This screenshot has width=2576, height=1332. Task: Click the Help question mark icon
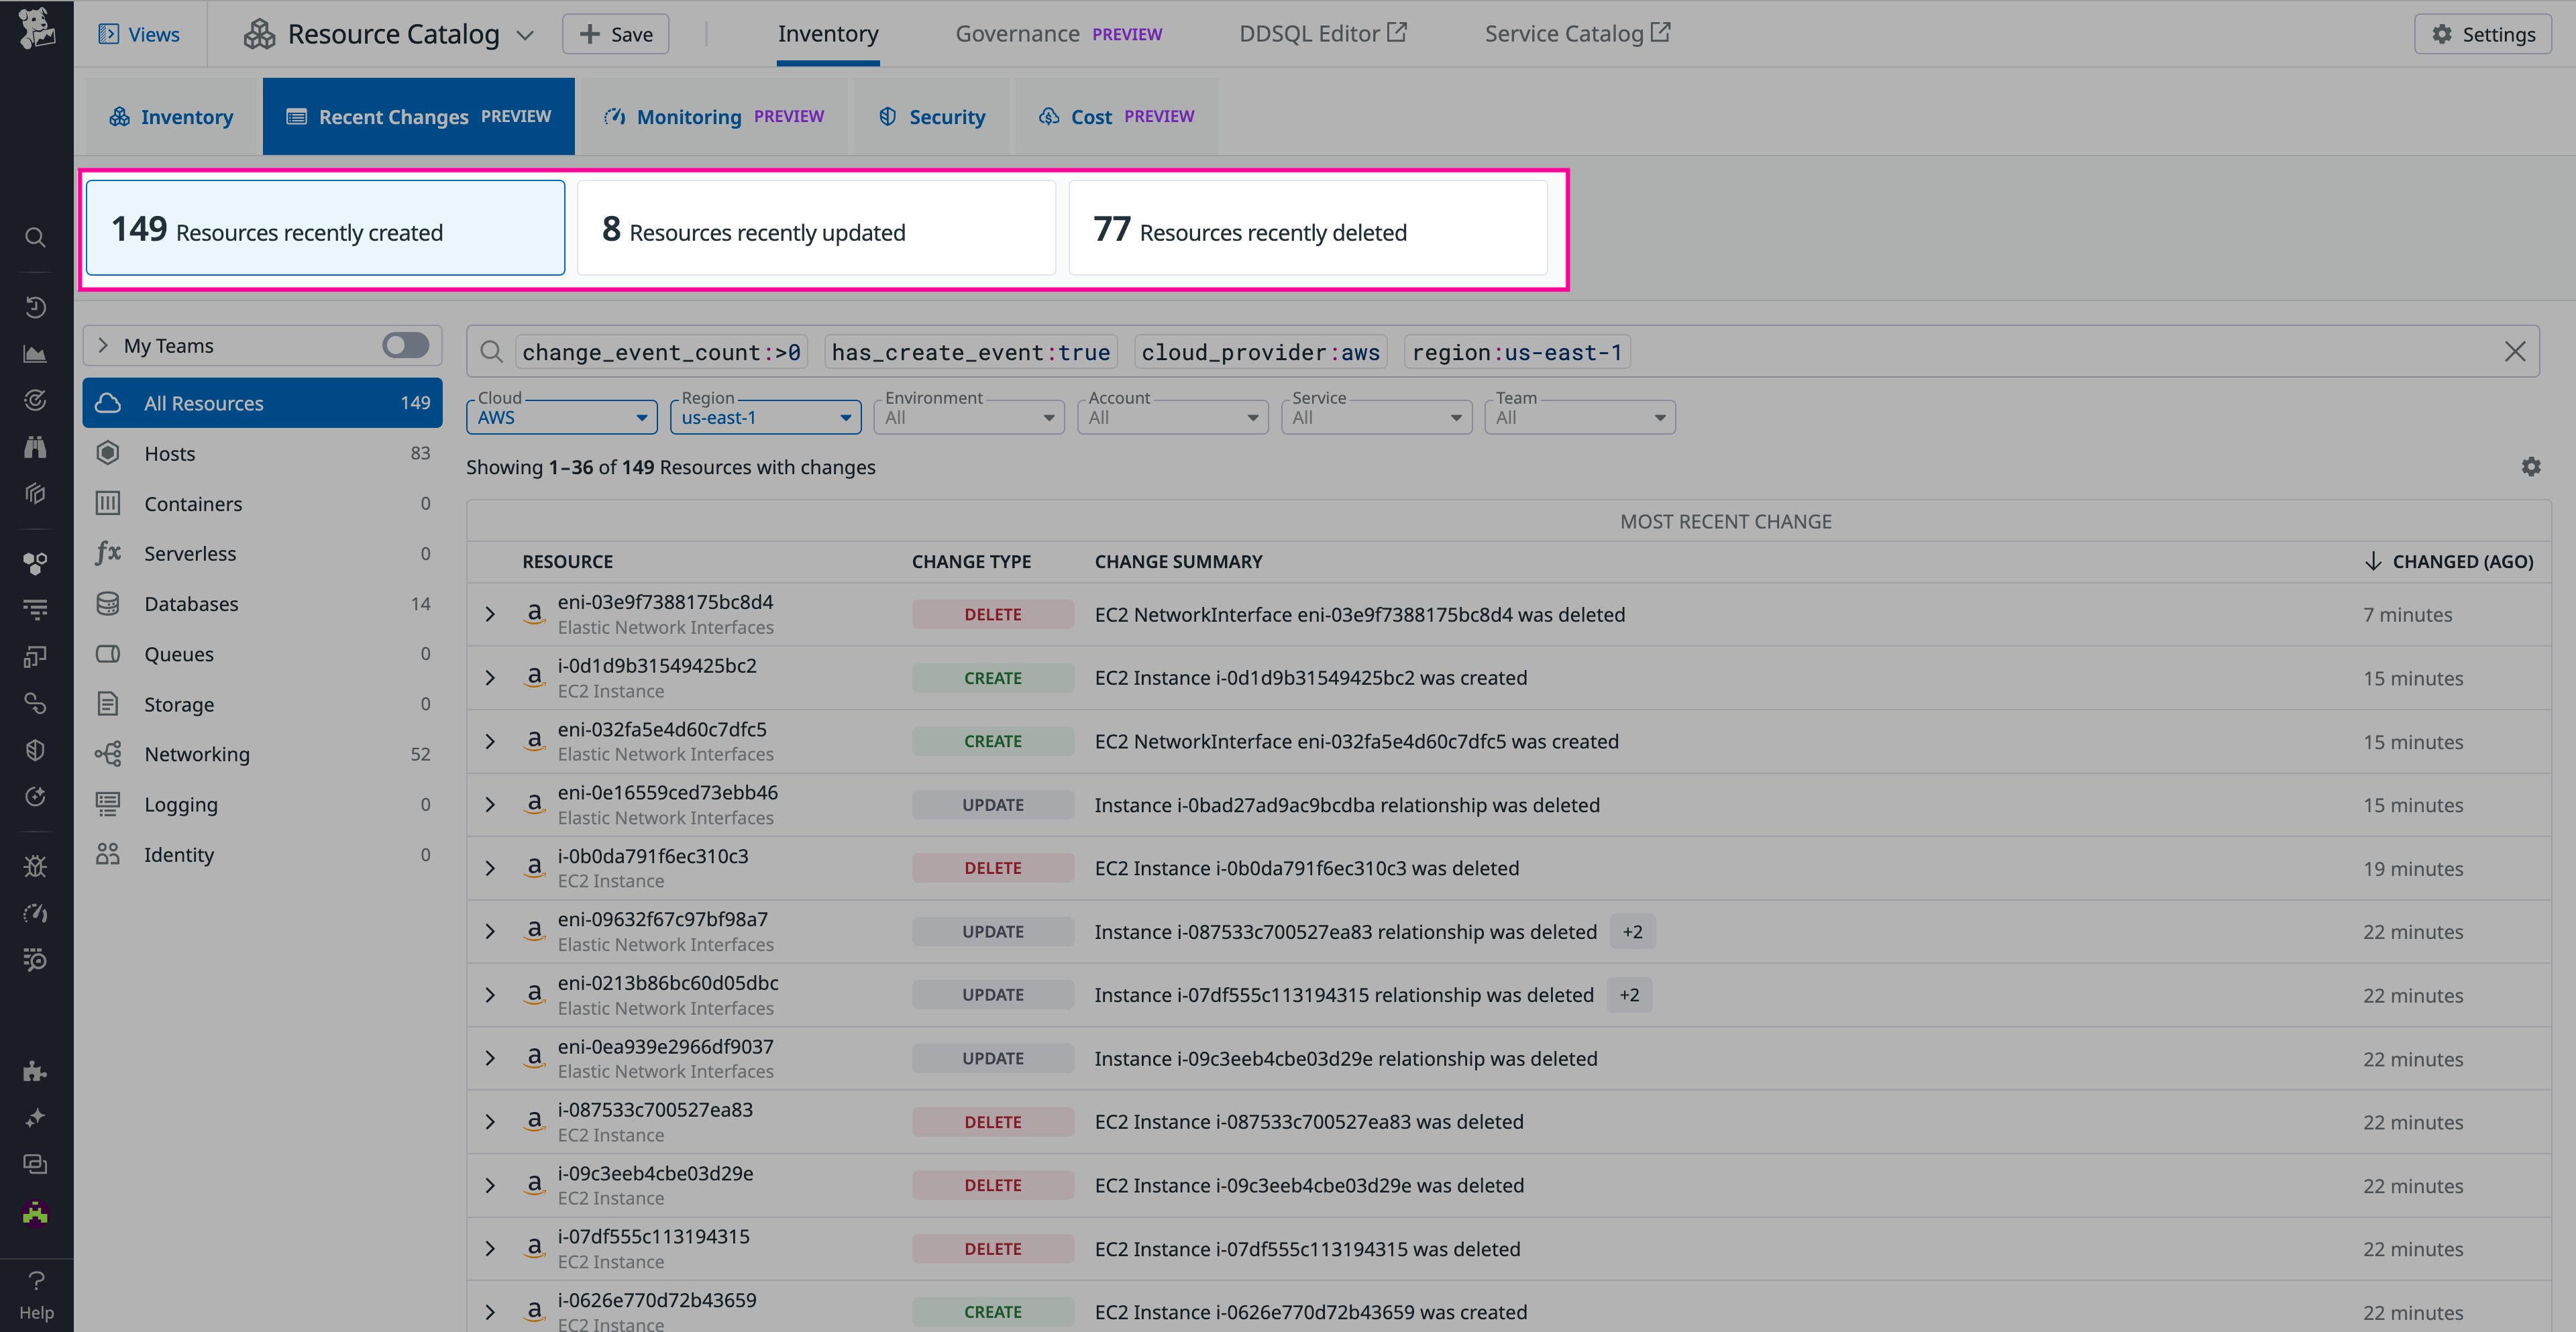click(x=35, y=1281)
